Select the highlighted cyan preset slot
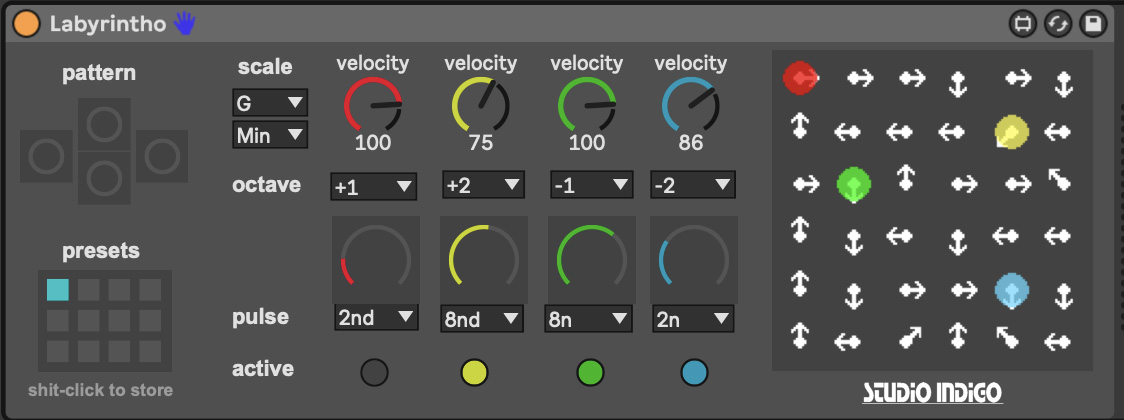 click(x=58, y=290)
